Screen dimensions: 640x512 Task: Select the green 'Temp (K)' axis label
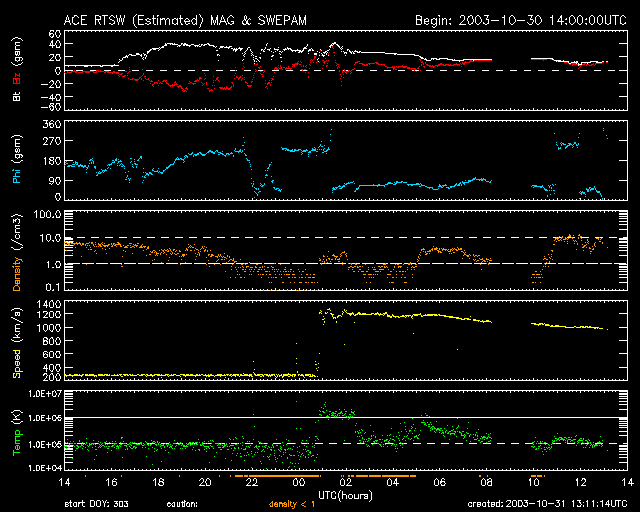(17, 431)
